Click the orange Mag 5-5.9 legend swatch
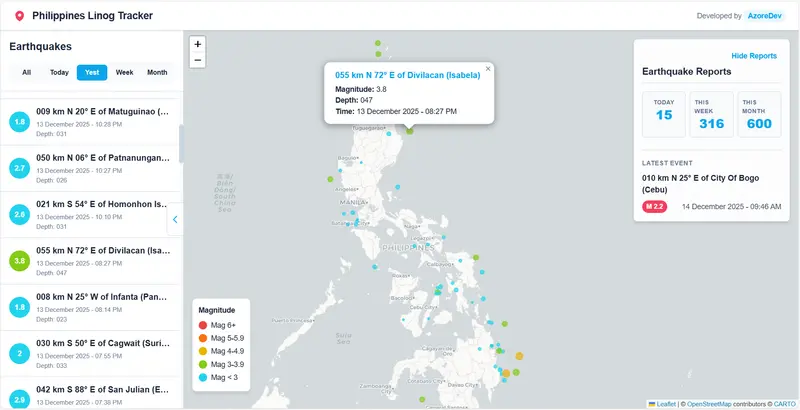Image resolution: width=800 pixels, height=410 pixels. pos(203,338)
